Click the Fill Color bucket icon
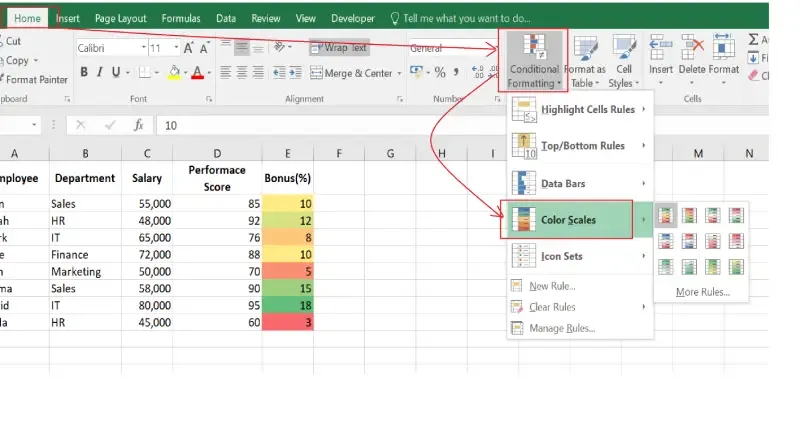The height and width of the screenshot is (435, 800). point(173,72)
